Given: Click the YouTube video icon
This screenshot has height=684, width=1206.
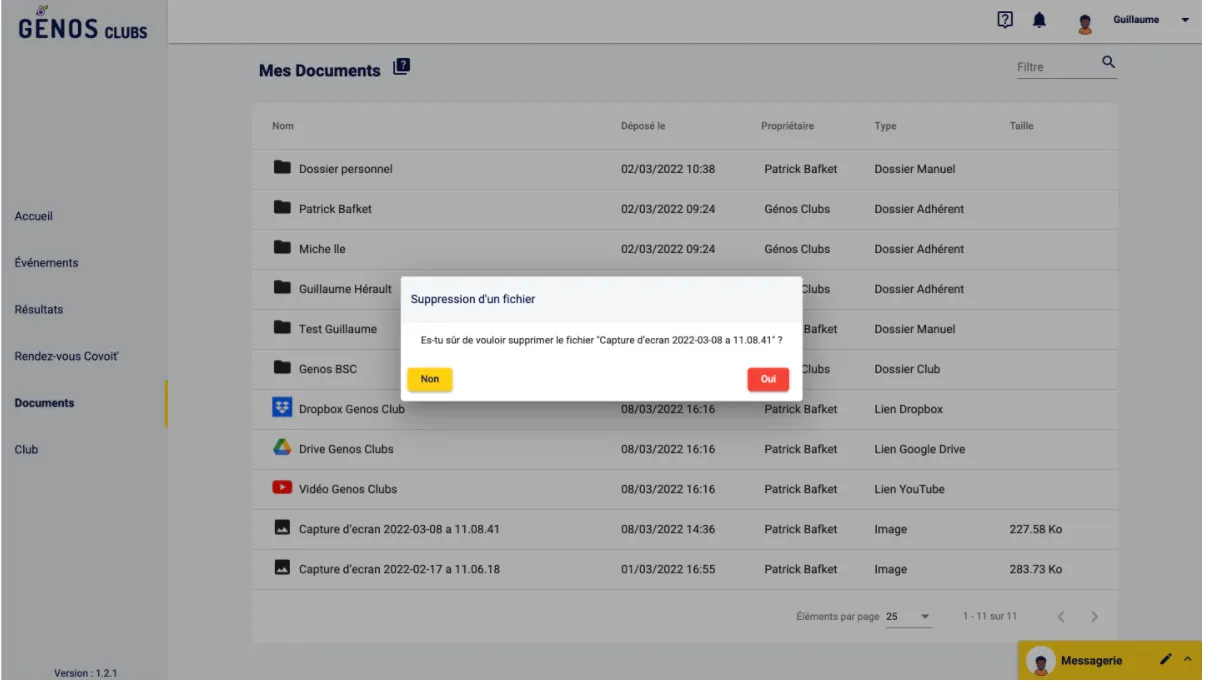Looking at the screenshot, I should 282,488.
